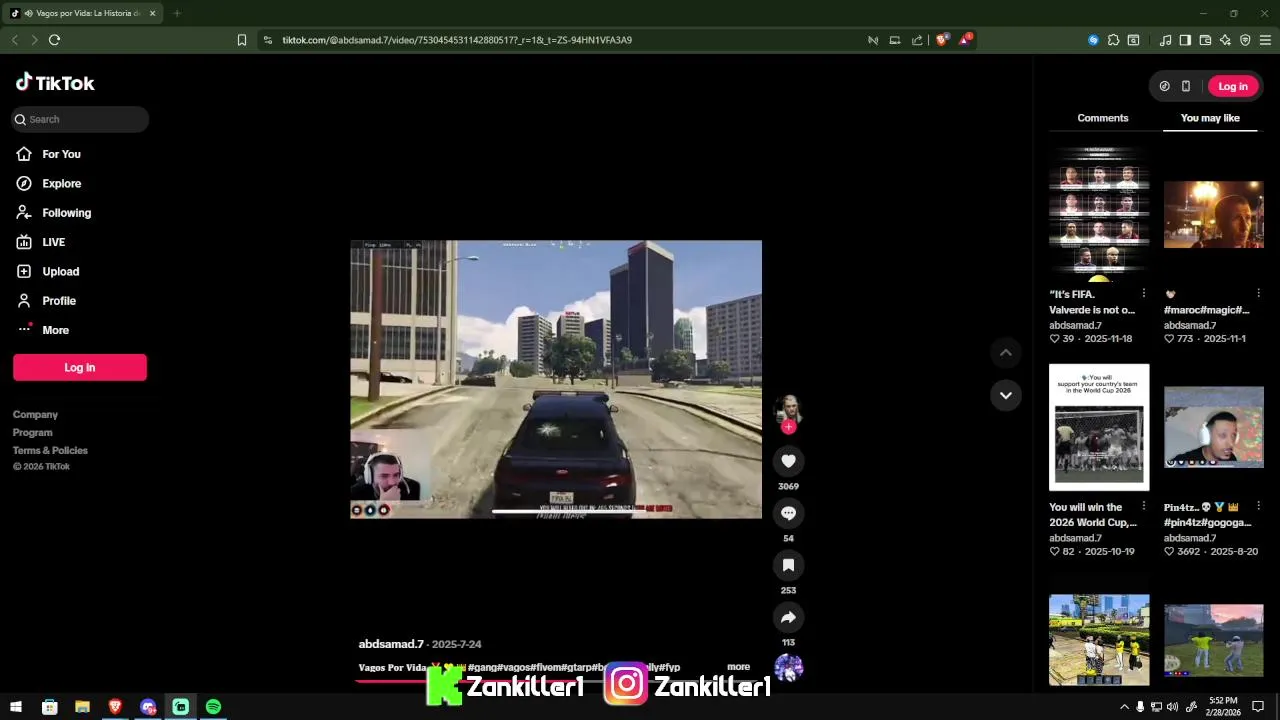The width and height of the screenshot is (1280, 720).
Task: Open the browser media control note icon
Action: pyautogui.click(x=1165, y=40)
